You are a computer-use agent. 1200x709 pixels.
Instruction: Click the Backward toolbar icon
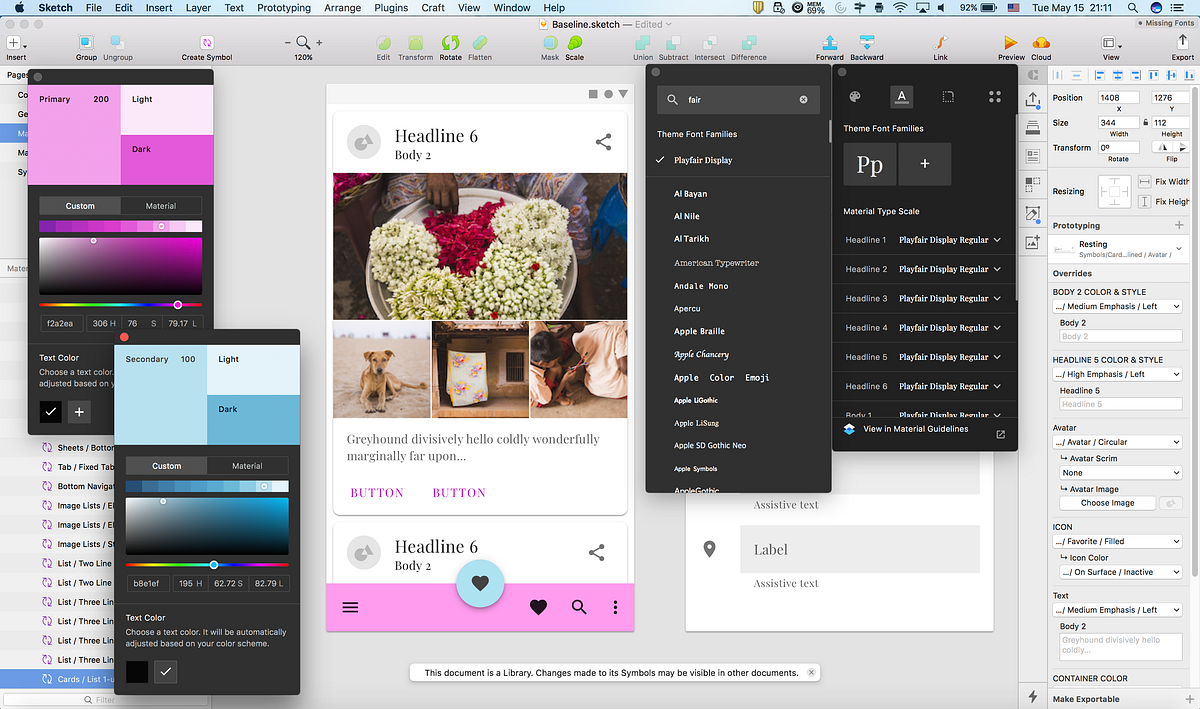(x=867, y=43)
